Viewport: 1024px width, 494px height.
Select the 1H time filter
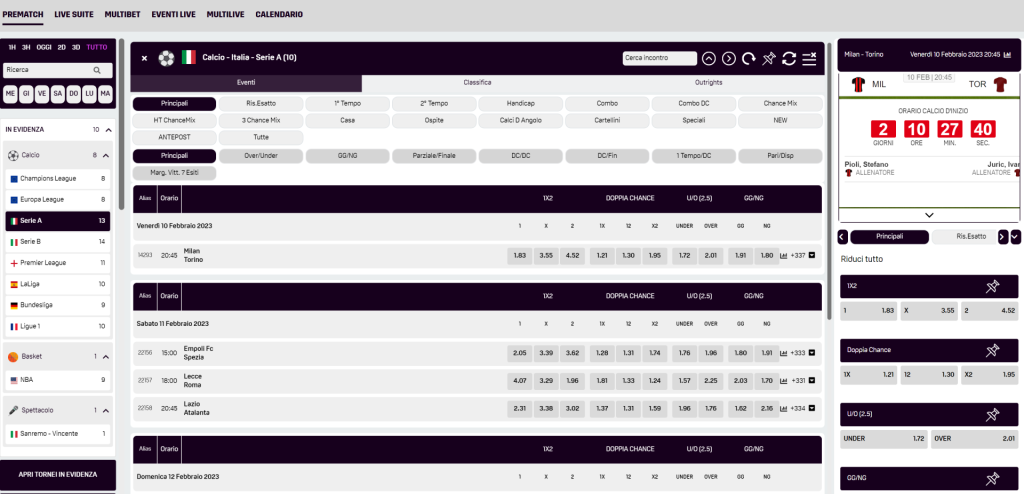click(12, 47)
